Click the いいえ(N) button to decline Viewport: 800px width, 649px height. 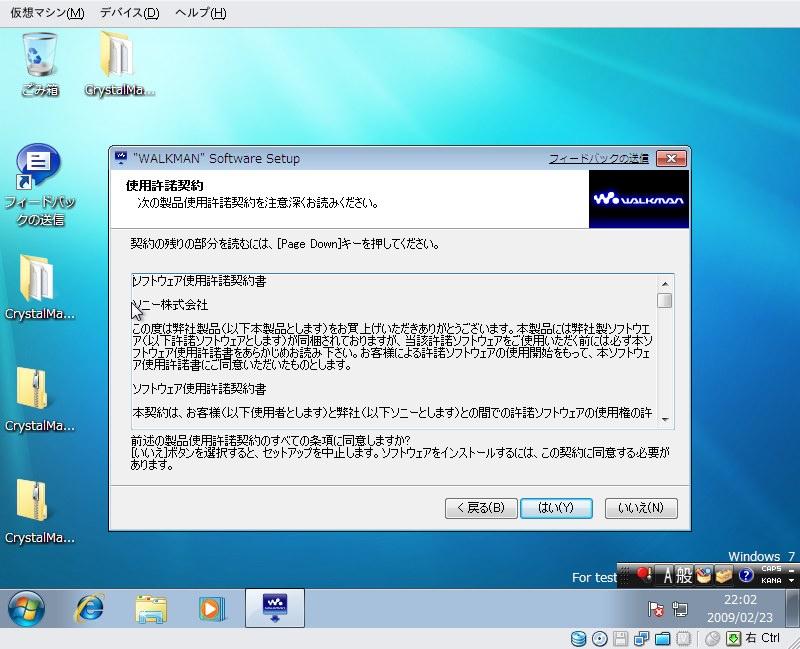click(x=641, y=508)
